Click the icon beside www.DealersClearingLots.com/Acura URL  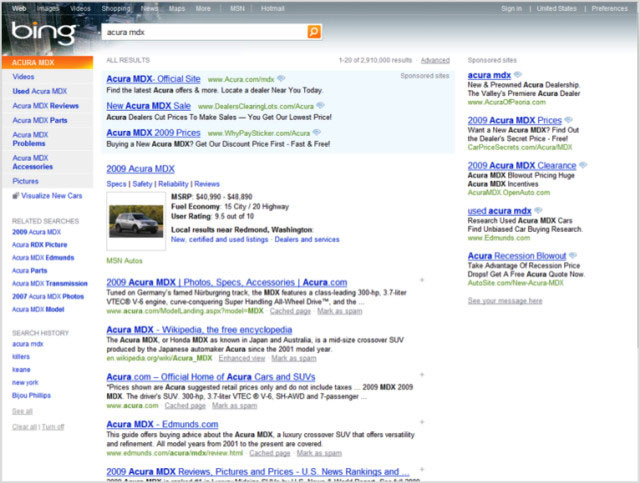coord(321,105)
